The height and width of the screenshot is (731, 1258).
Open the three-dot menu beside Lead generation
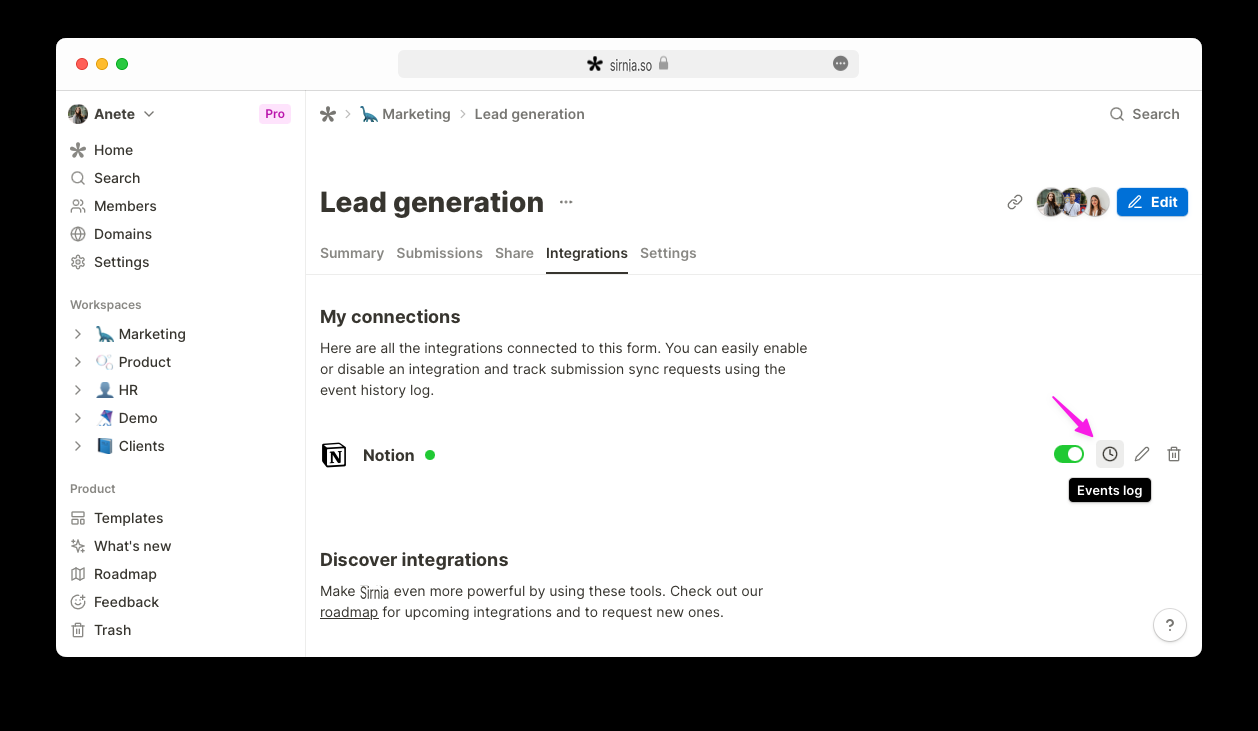coord(566,202)
